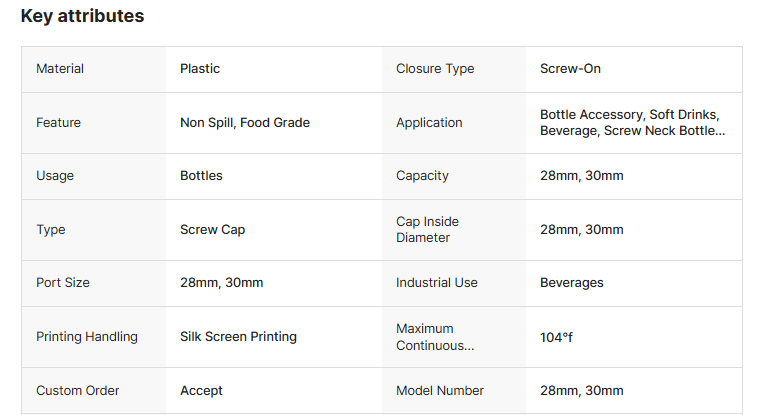Select the Screw-On closure value
This screenshot has height=415, width=761.
coord(570,69)
